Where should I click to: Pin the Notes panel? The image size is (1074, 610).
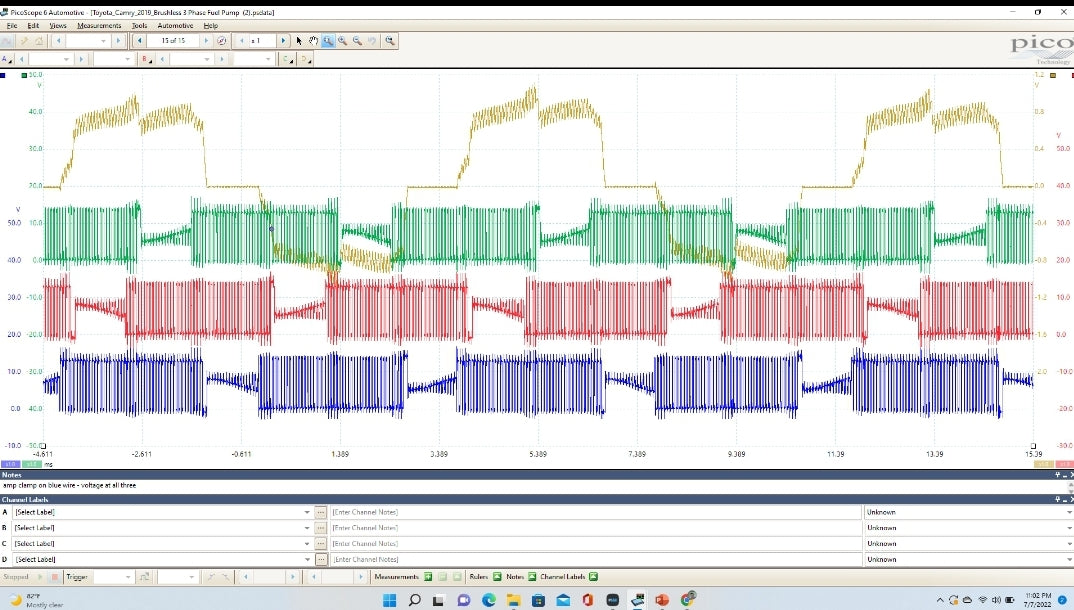pyautogui.click(x=1058, y=474)
